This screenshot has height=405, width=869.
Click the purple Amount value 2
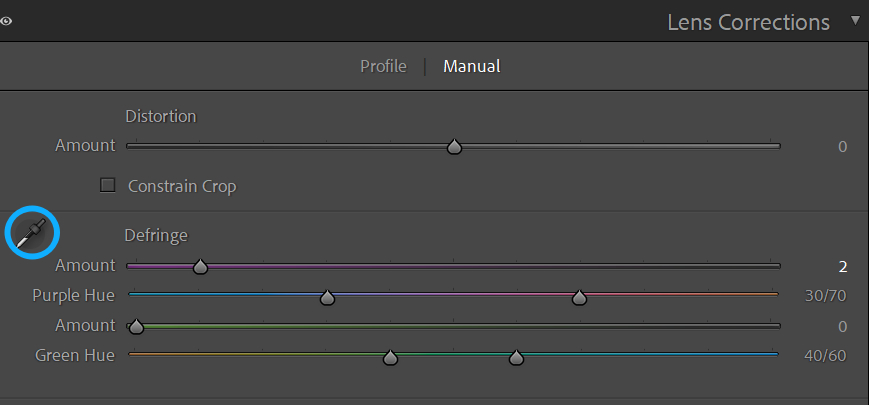pyautogui.click(x=843, y=267)
